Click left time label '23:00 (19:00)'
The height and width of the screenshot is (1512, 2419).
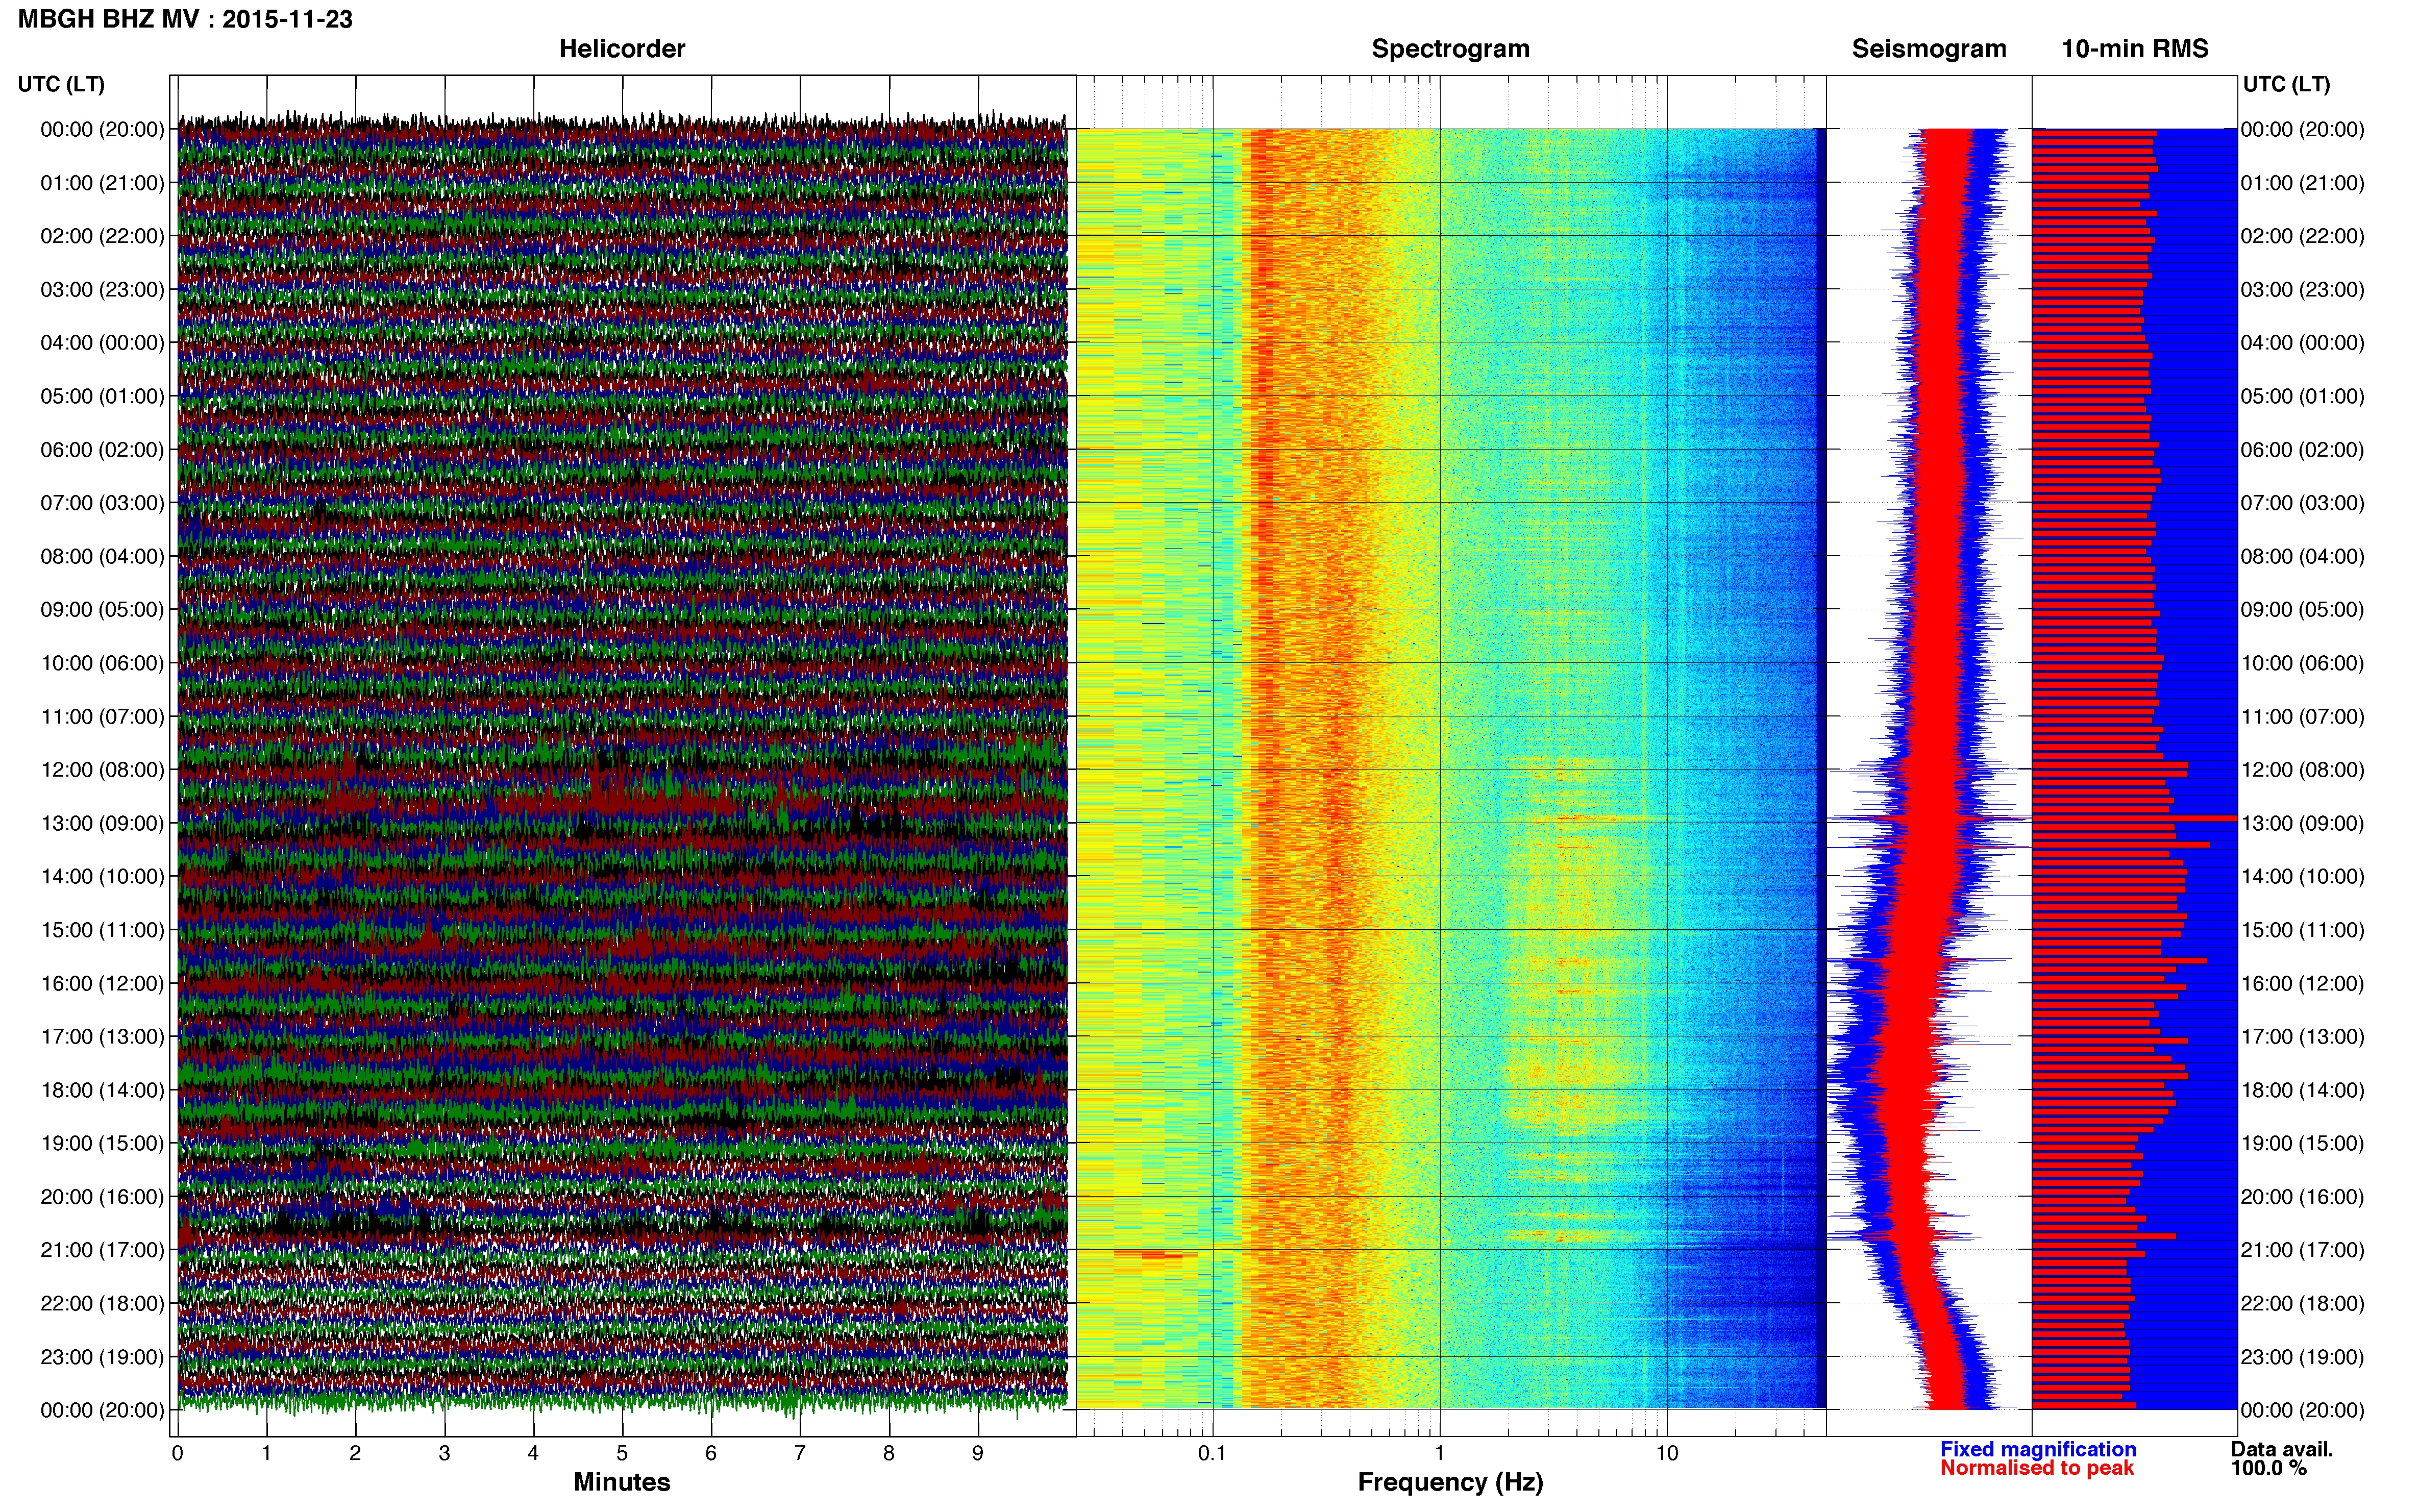[x=102, y=1357]
